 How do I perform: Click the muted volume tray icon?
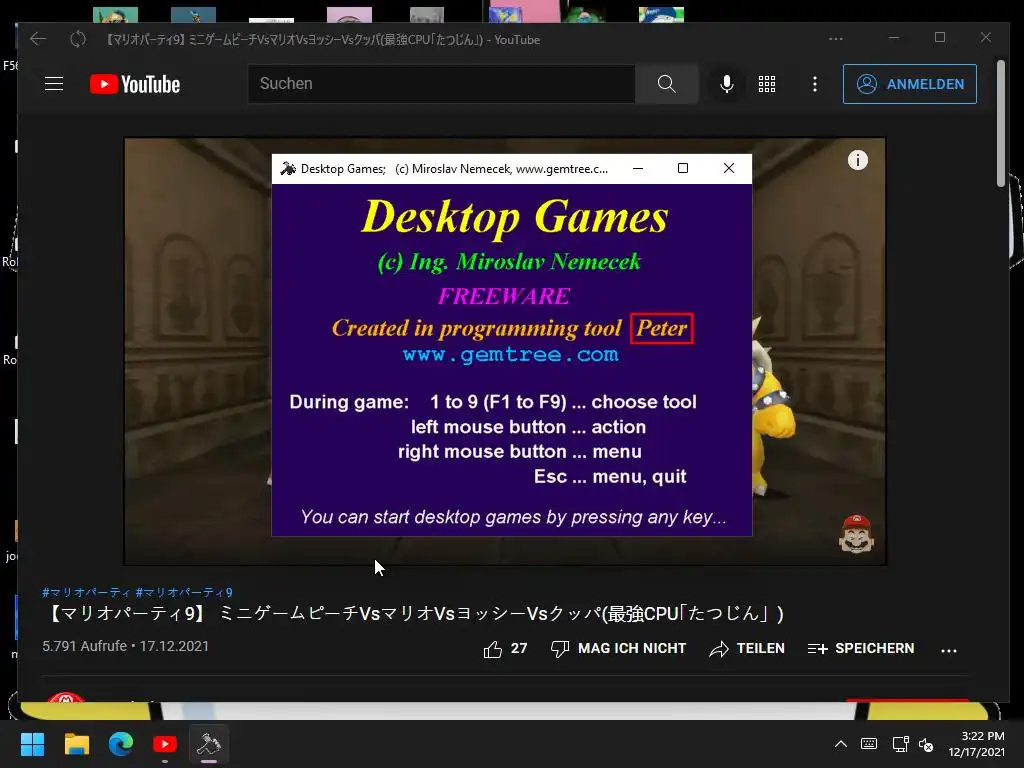(926, 744)
